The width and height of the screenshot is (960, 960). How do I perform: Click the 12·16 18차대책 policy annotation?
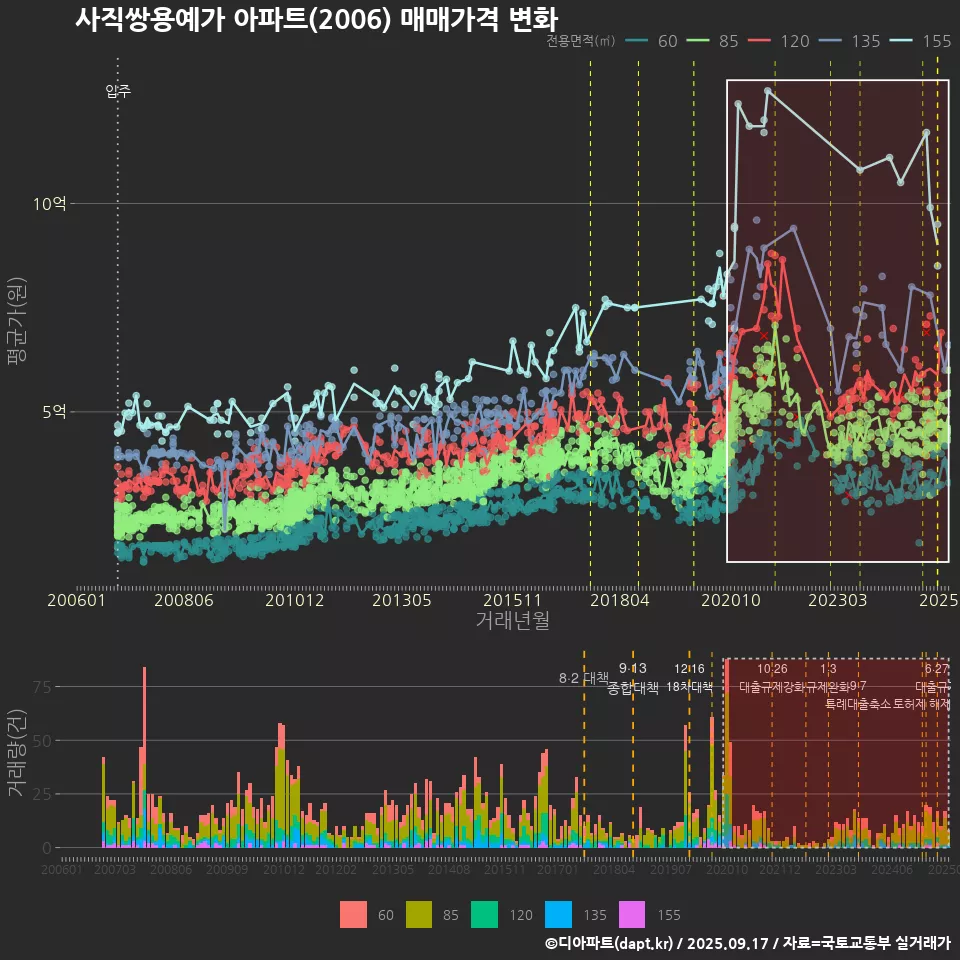point(689,678)
